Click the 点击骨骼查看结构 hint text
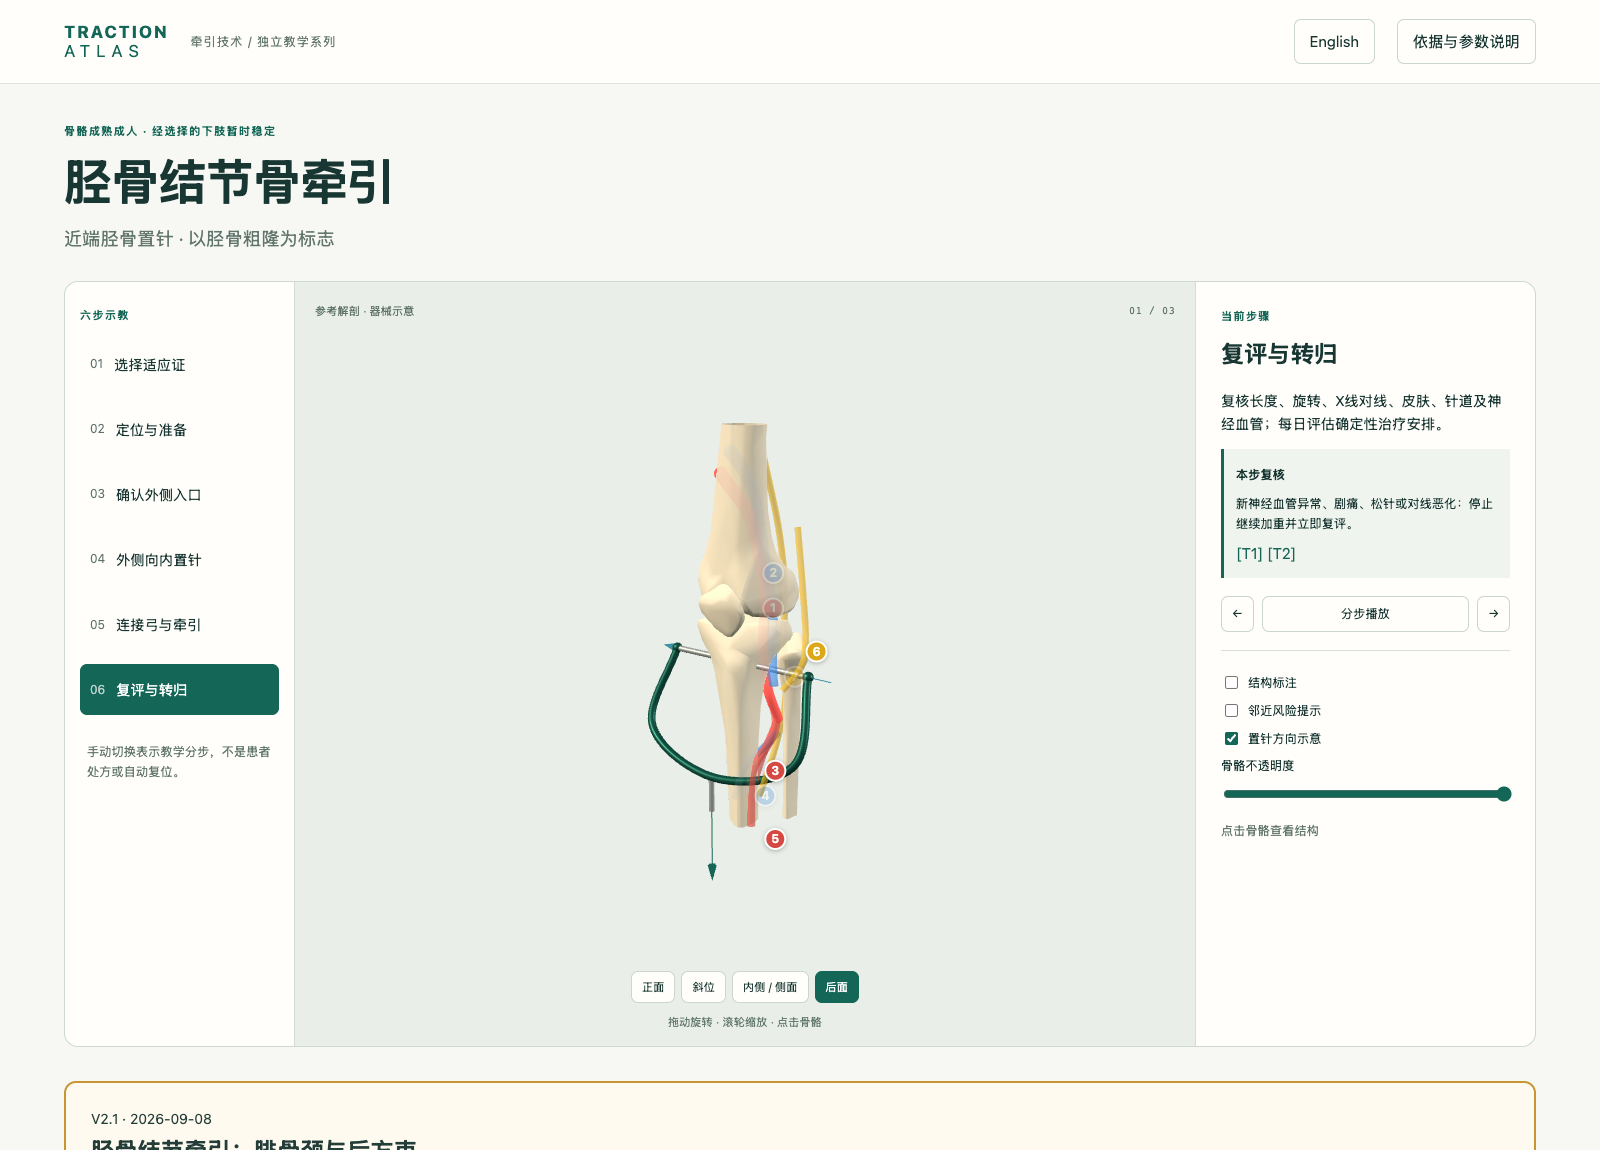This screenshot has width=1600, height=1150. 1270,831
